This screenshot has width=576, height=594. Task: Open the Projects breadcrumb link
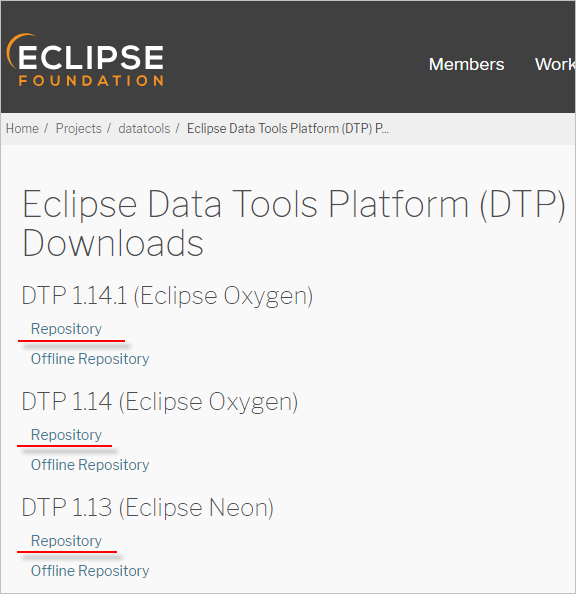coord(78,128)
